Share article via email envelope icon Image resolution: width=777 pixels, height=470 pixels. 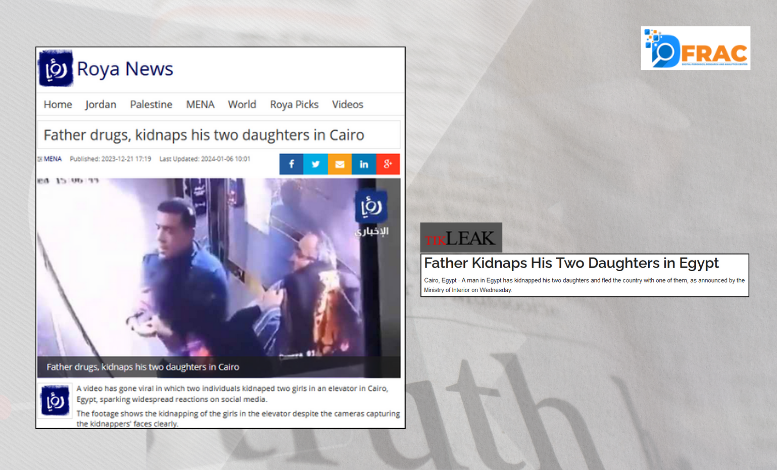tap(339, 164)
